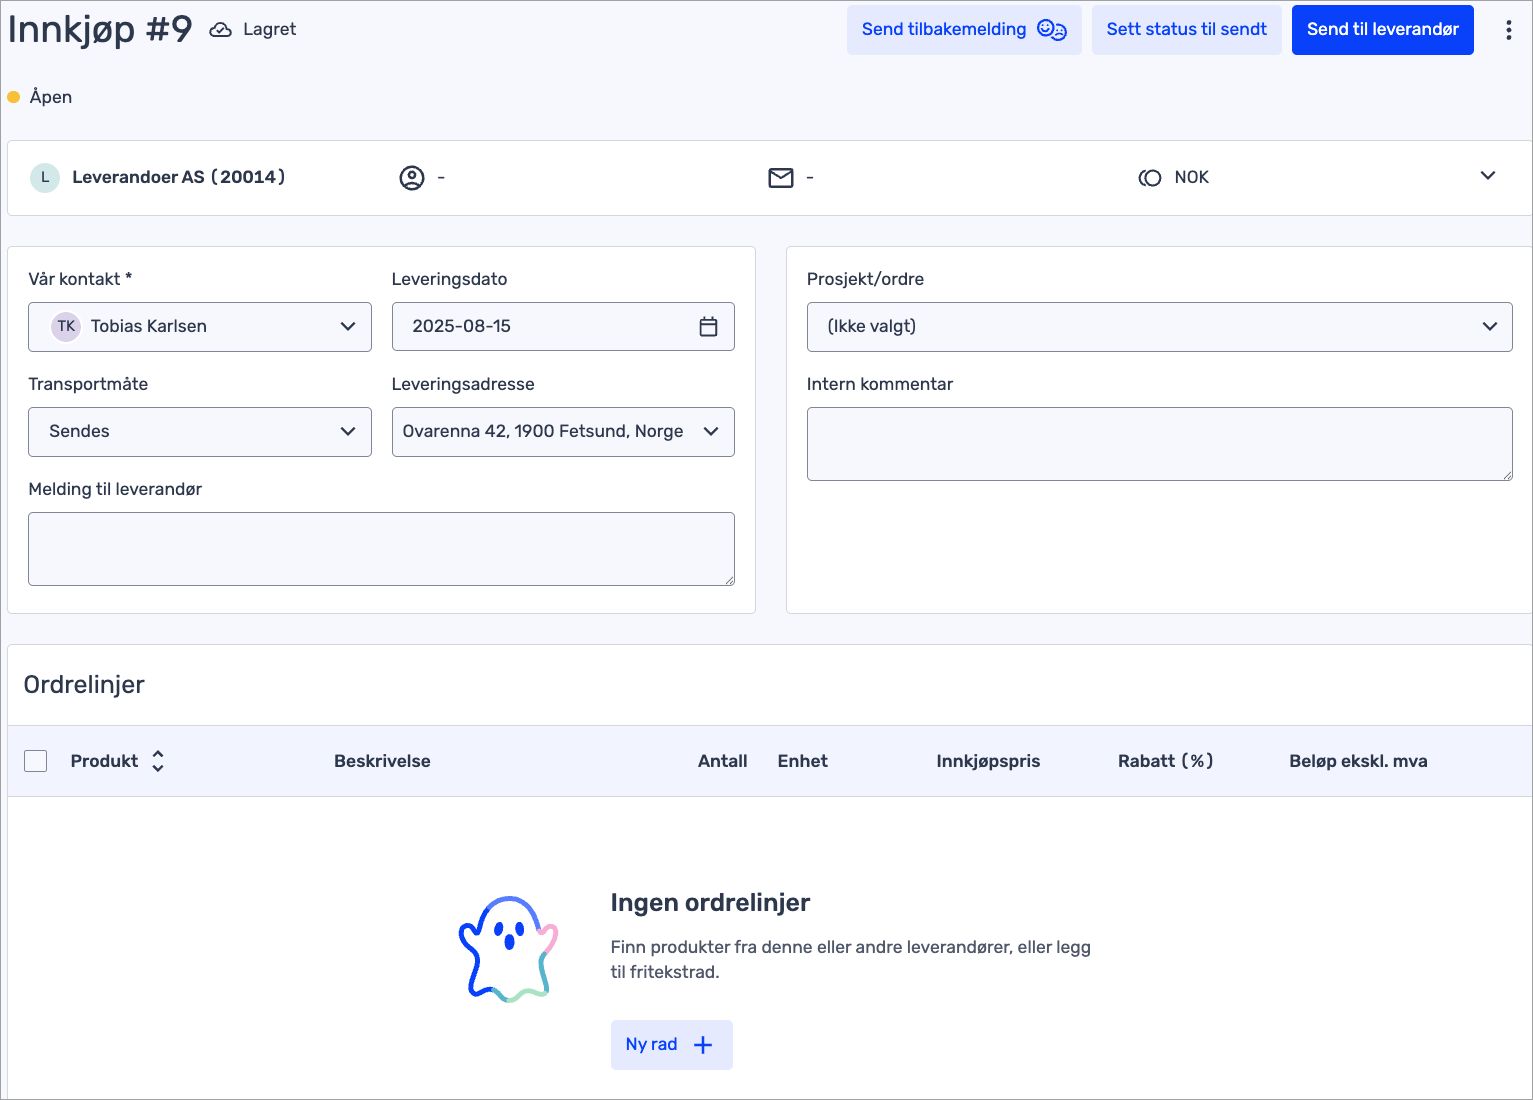Click the calendar icon in Leveringsdato

click(708, 327)
